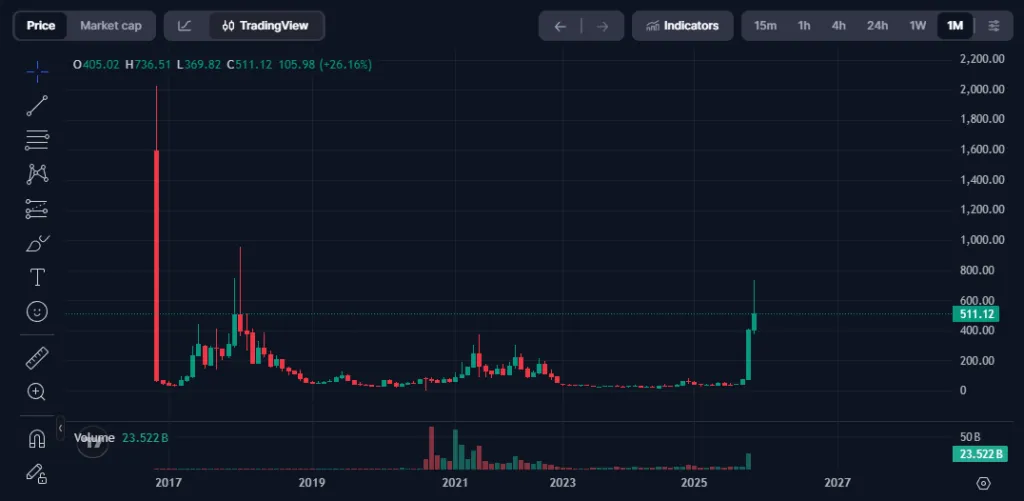This screenshot has width=1024, height=501.
Task: Open the emoji sticker tool
Action: (37, 312)
